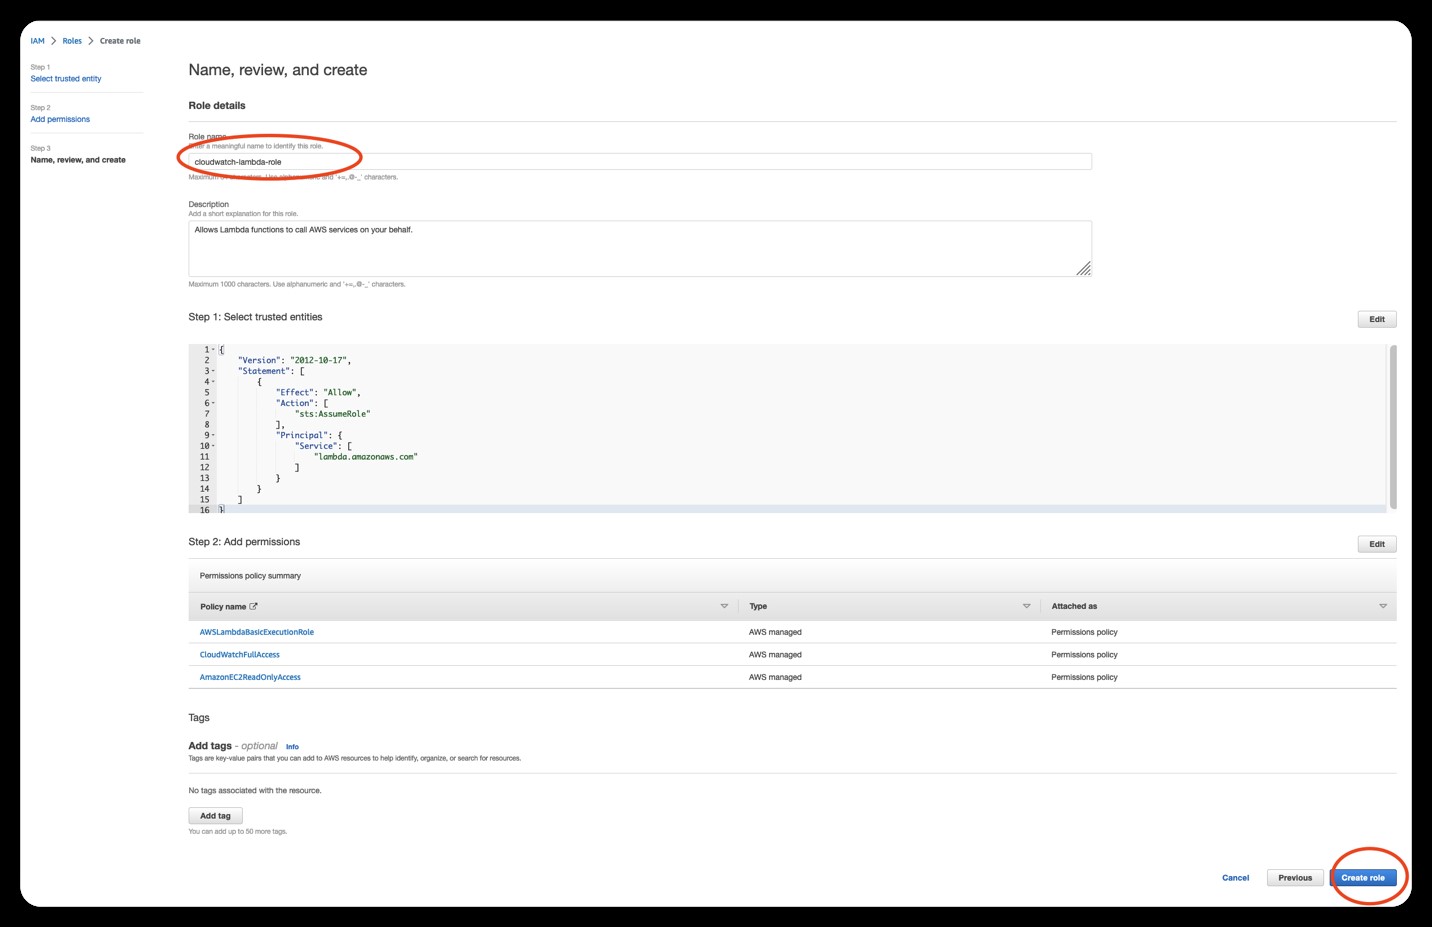Open the Attached as column sort control

pos(1382,605)
